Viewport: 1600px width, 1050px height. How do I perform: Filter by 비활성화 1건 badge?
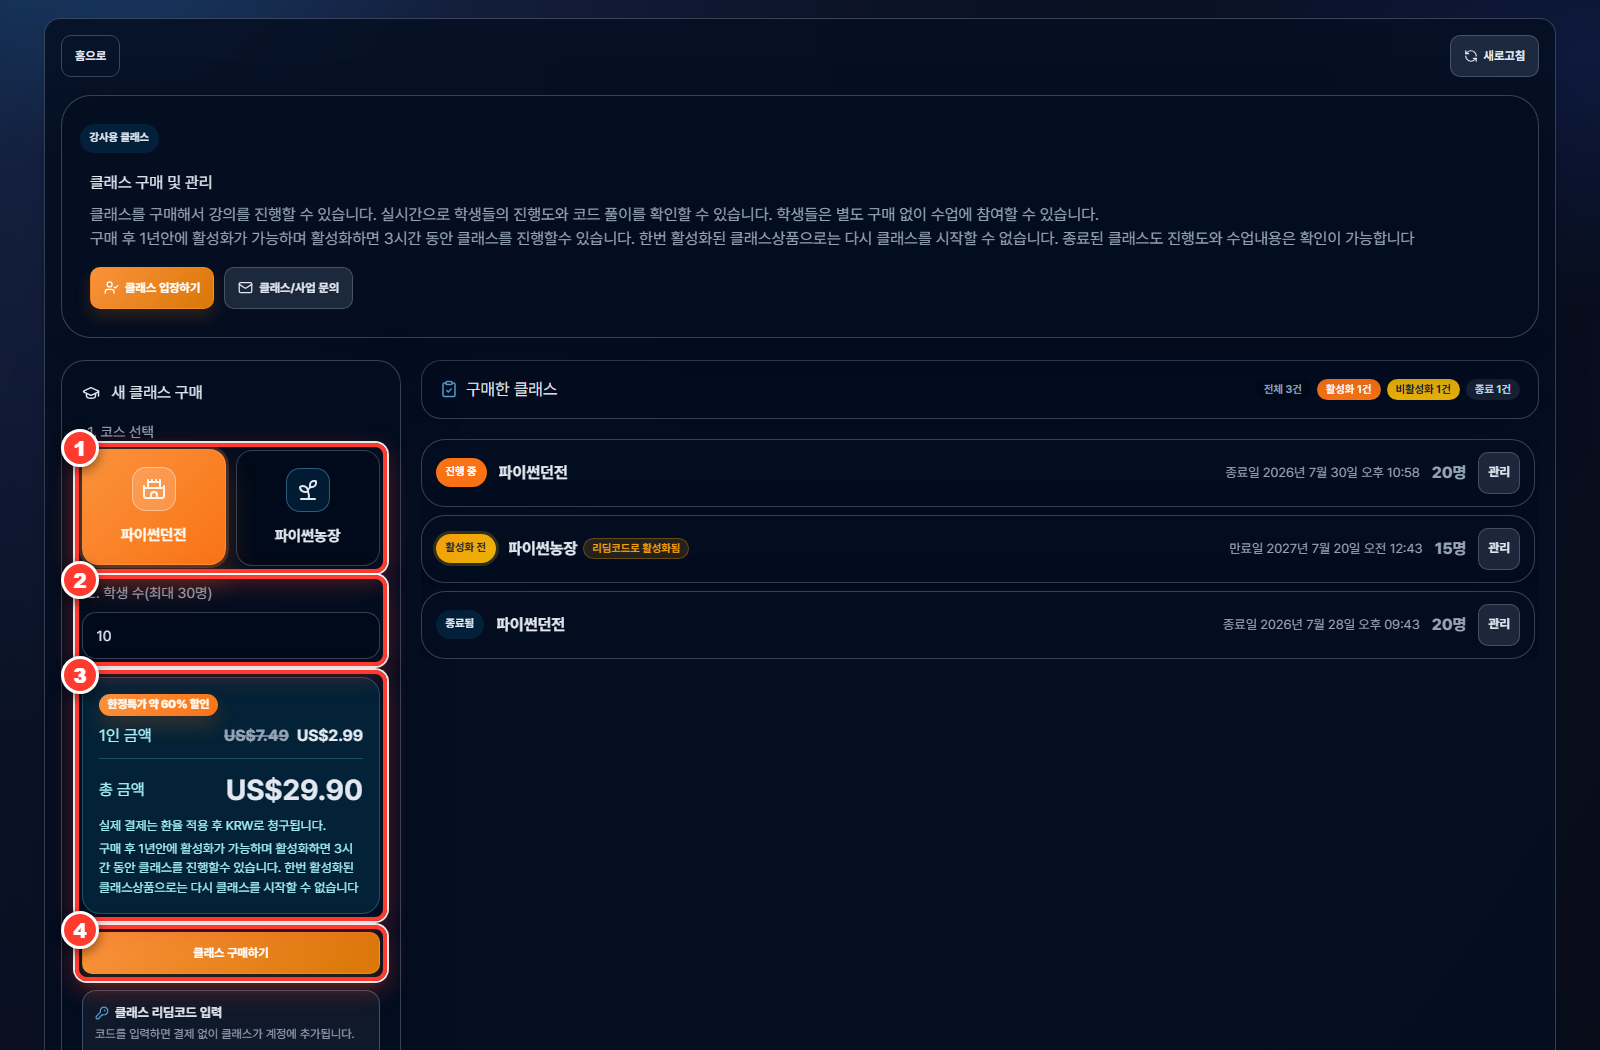coord(1423,389)
